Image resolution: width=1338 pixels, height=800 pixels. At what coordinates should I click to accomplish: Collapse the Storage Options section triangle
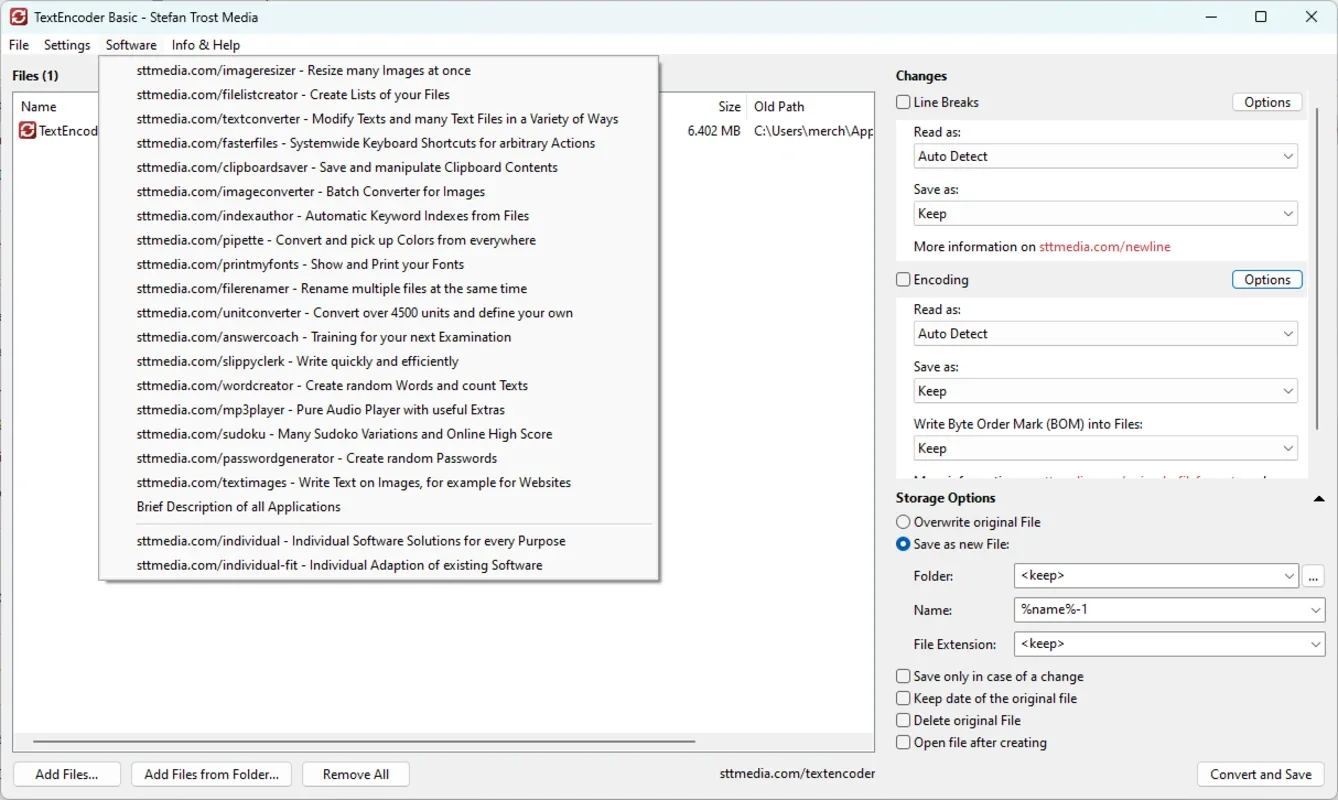1319,498
